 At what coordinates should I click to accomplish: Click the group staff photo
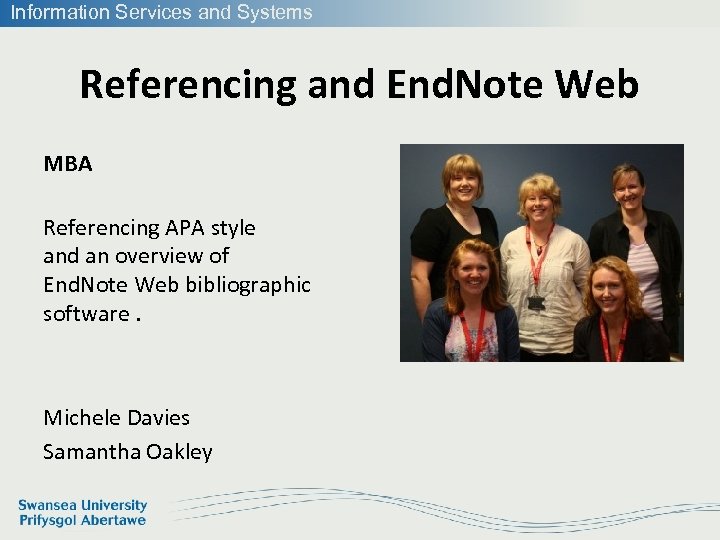tap(542, 253)
